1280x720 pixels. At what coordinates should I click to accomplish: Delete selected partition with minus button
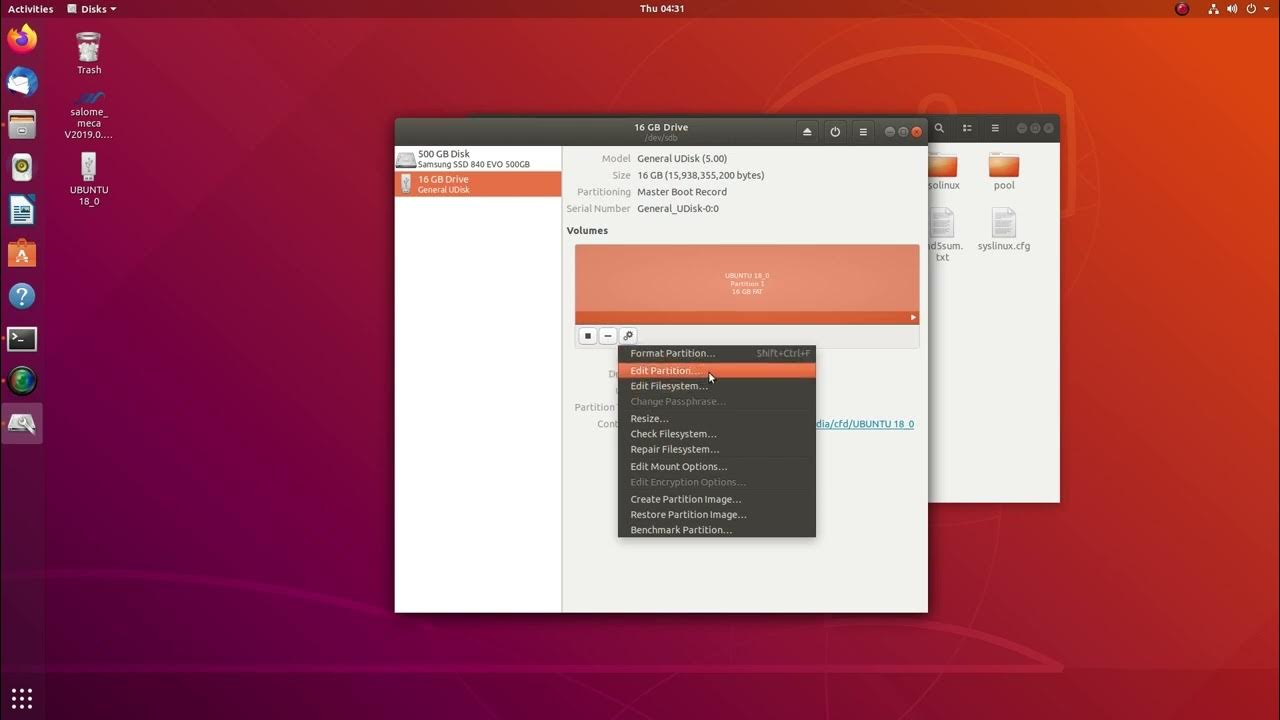pos(607,336)
